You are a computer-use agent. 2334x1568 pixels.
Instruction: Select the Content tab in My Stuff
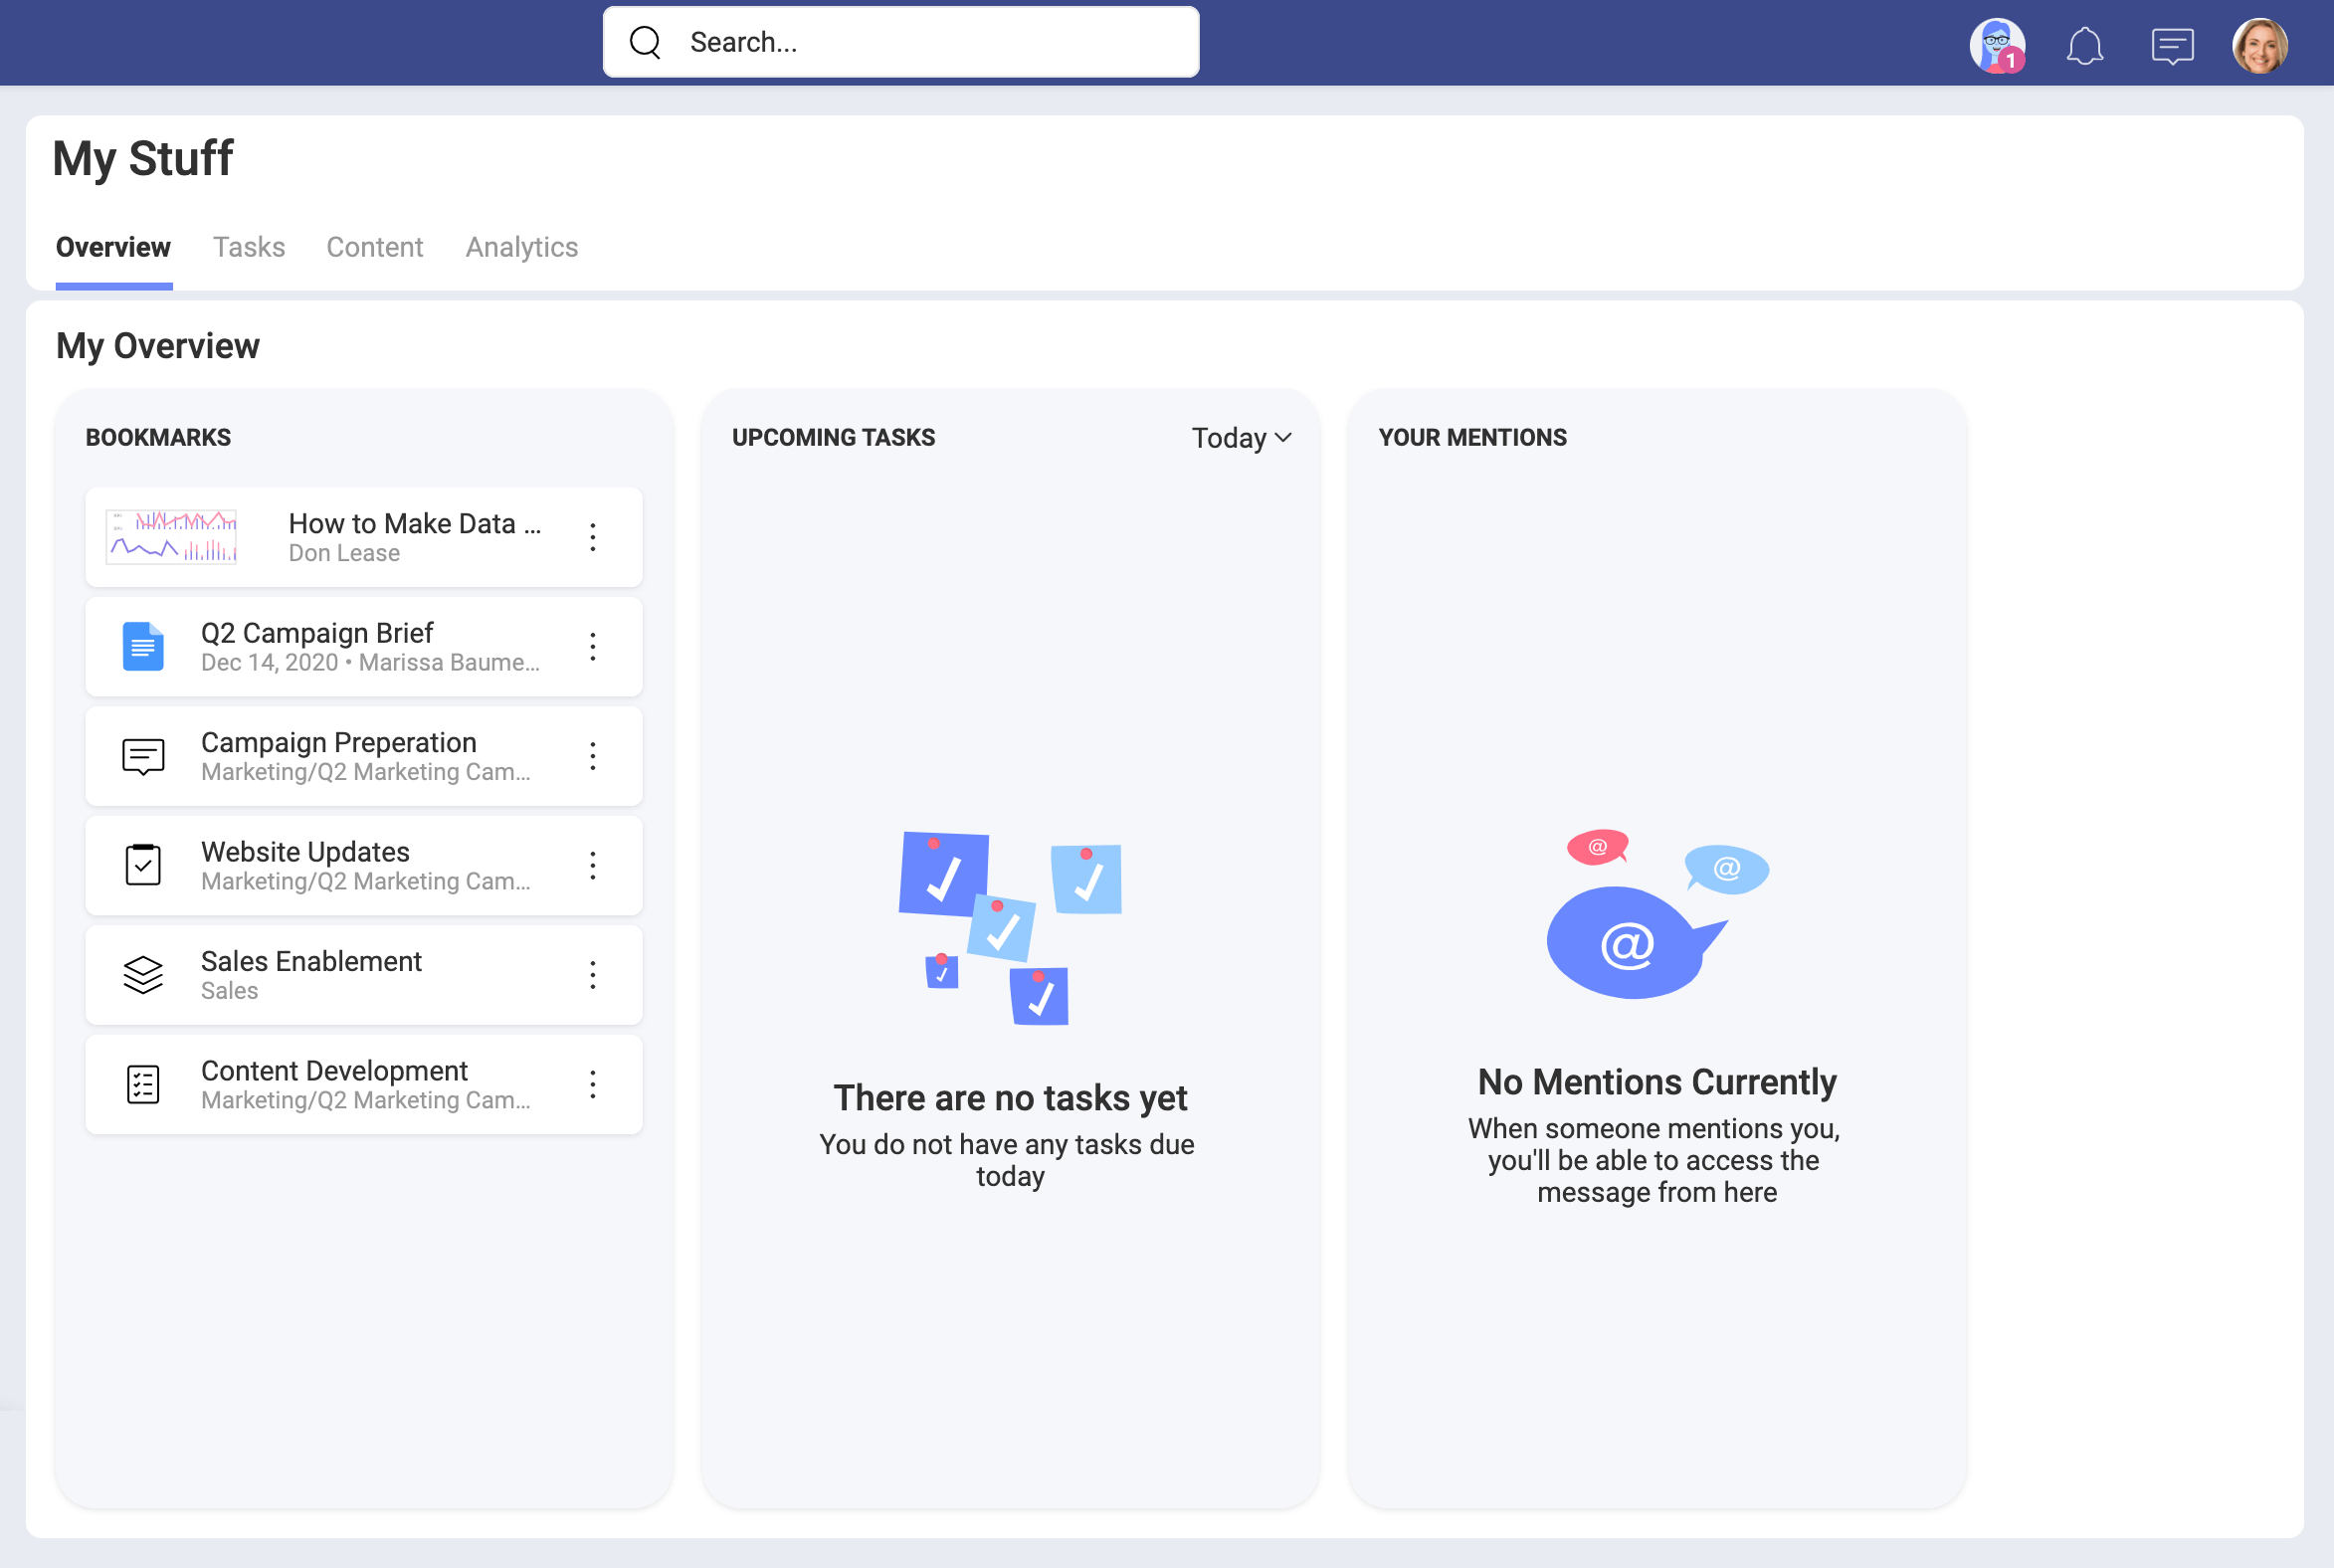(x=374, y=247)
